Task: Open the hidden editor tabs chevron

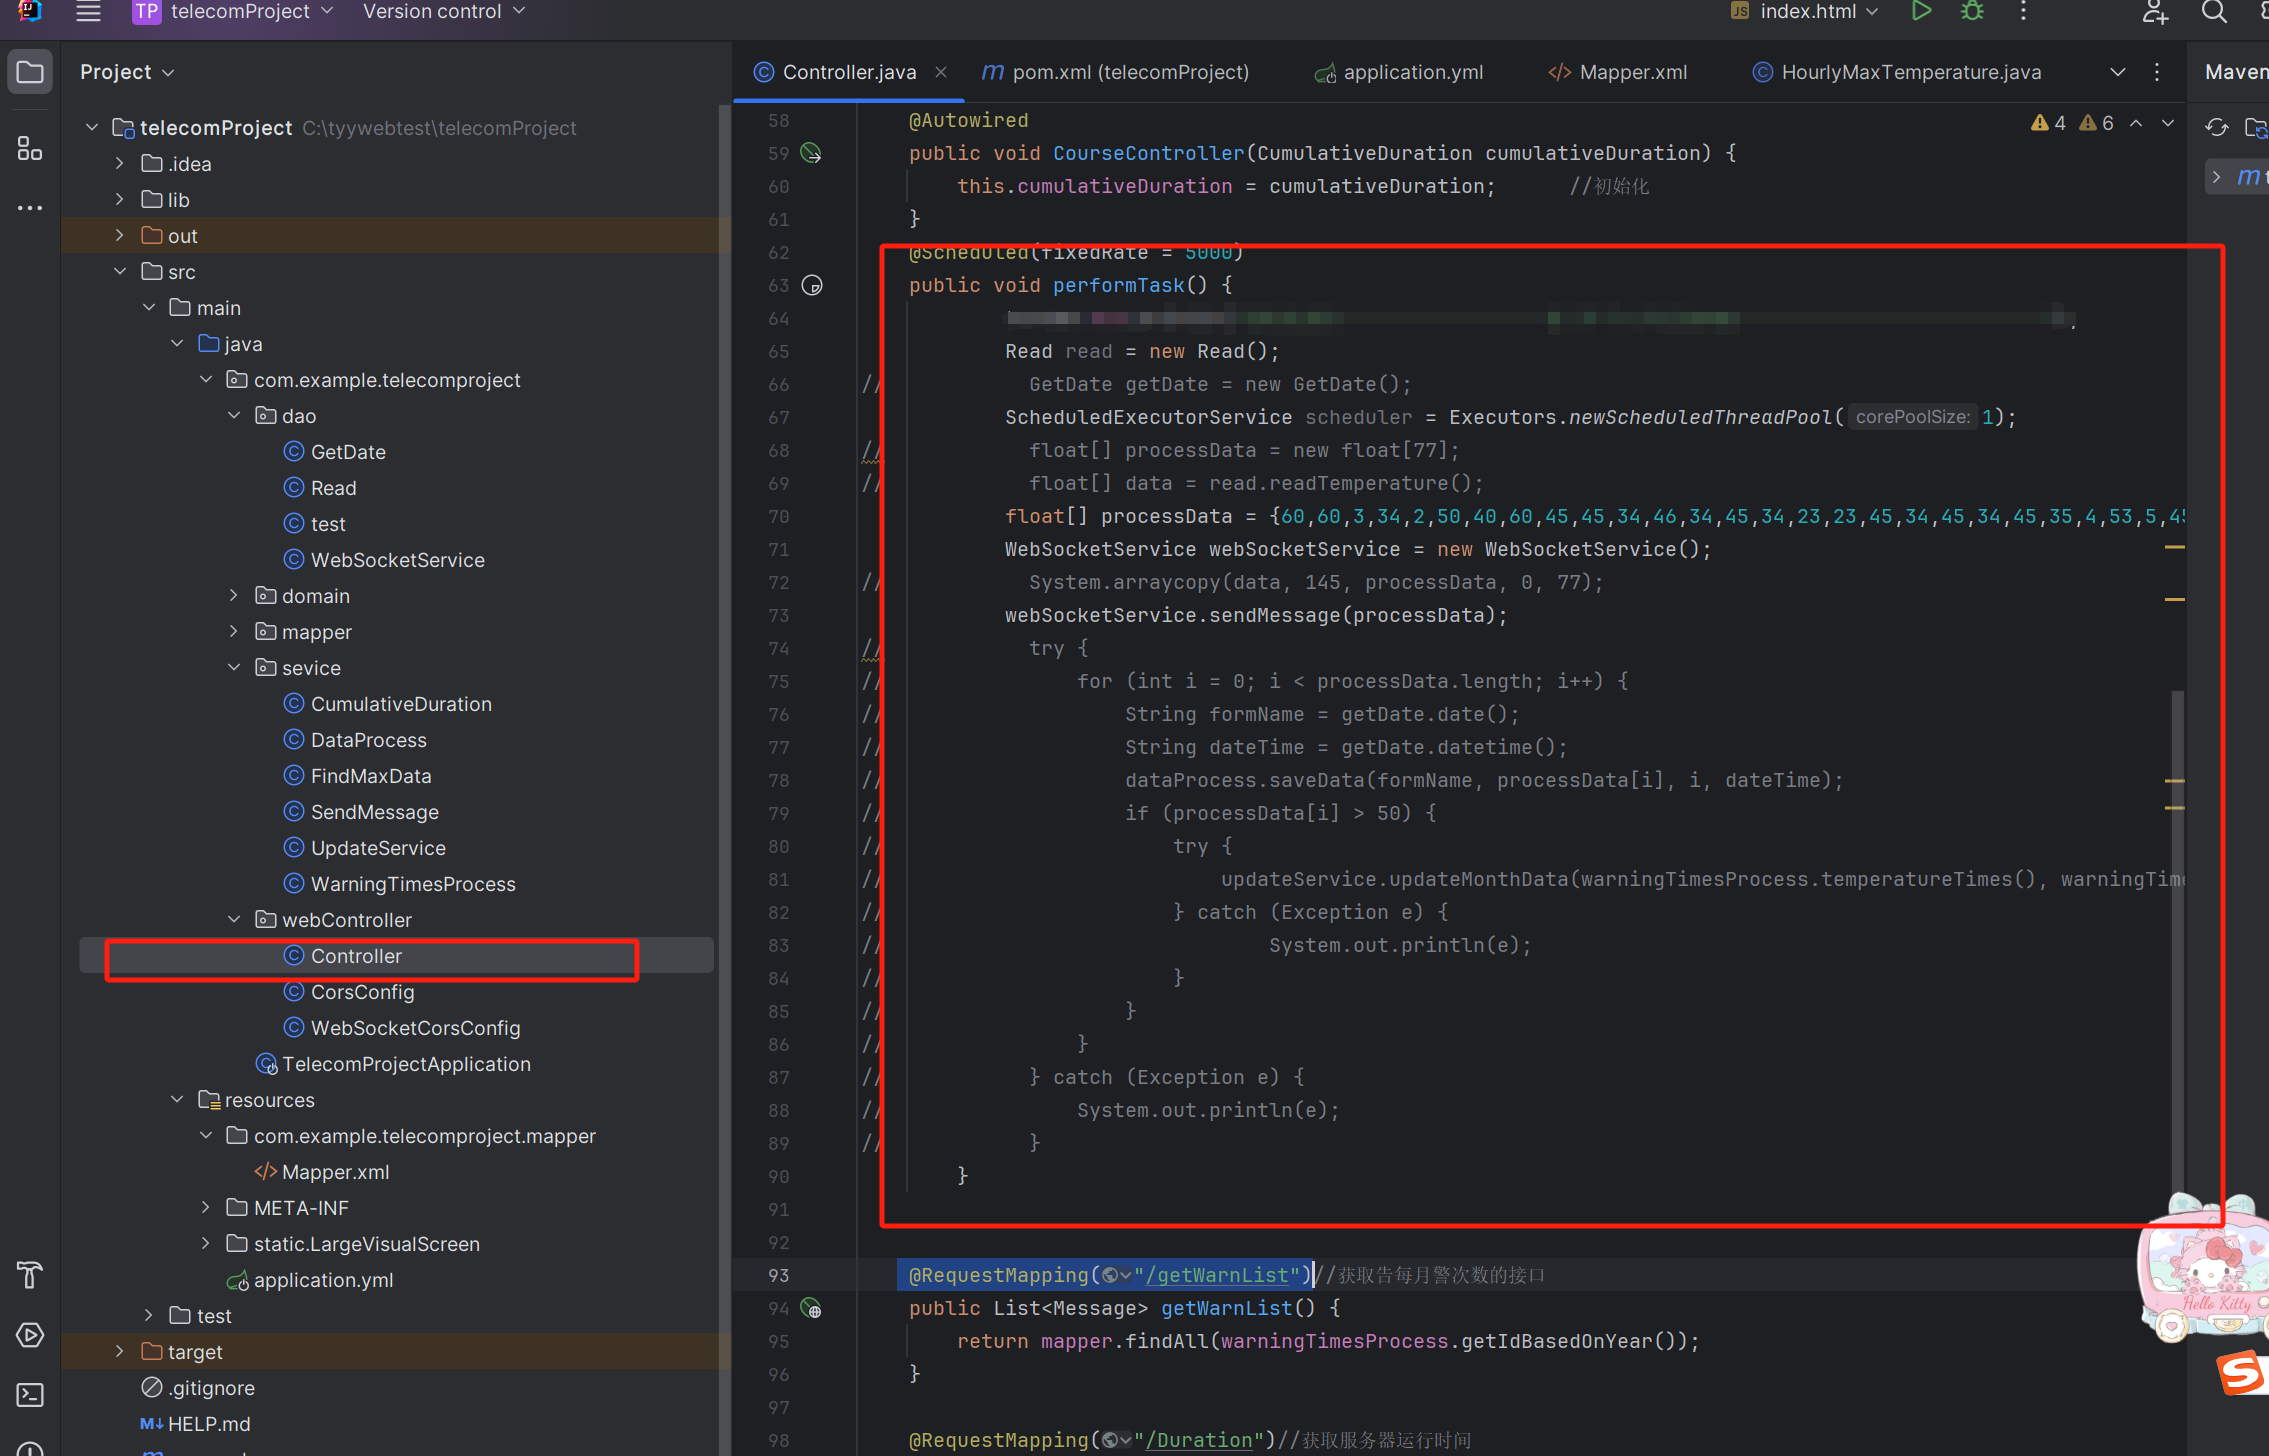Action: click(2118, 71)
